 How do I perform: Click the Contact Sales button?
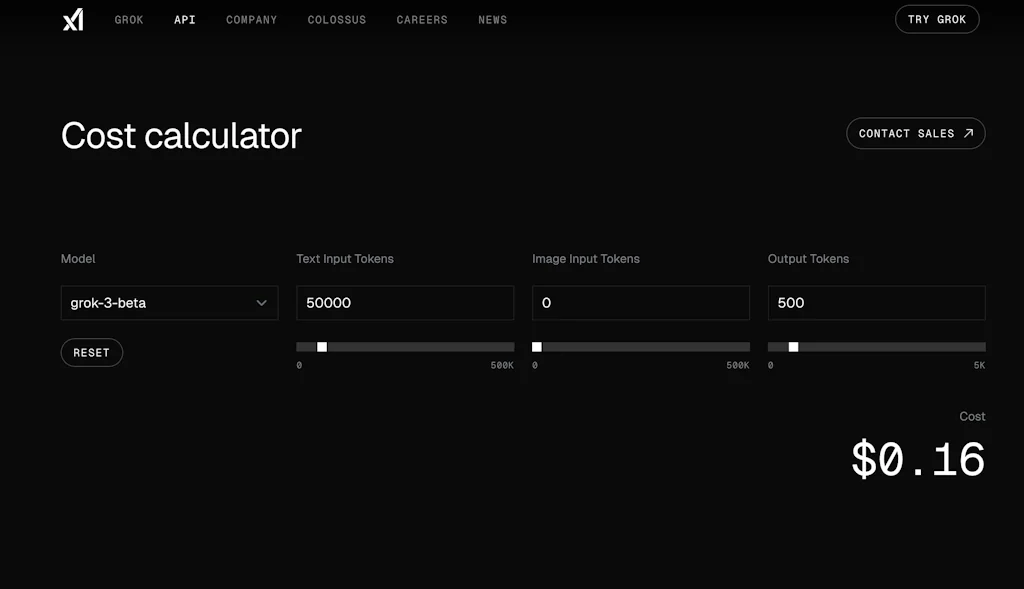915,133
